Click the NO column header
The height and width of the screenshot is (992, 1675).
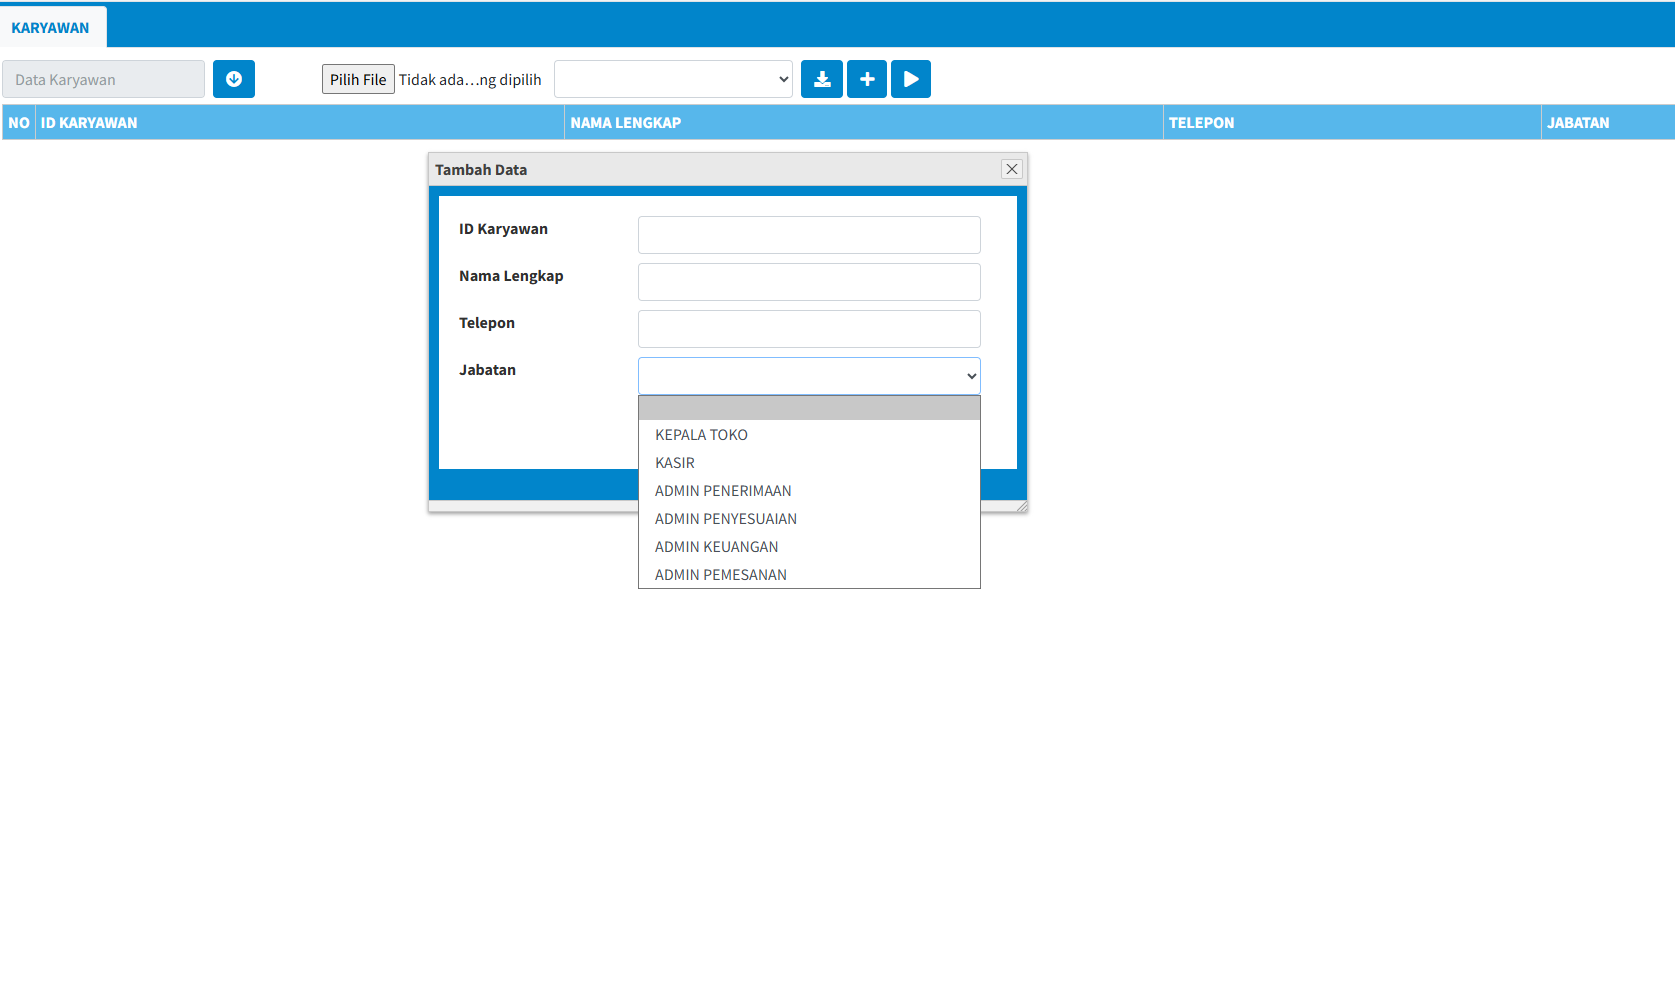pyautogui.click(x=19, y=122)
